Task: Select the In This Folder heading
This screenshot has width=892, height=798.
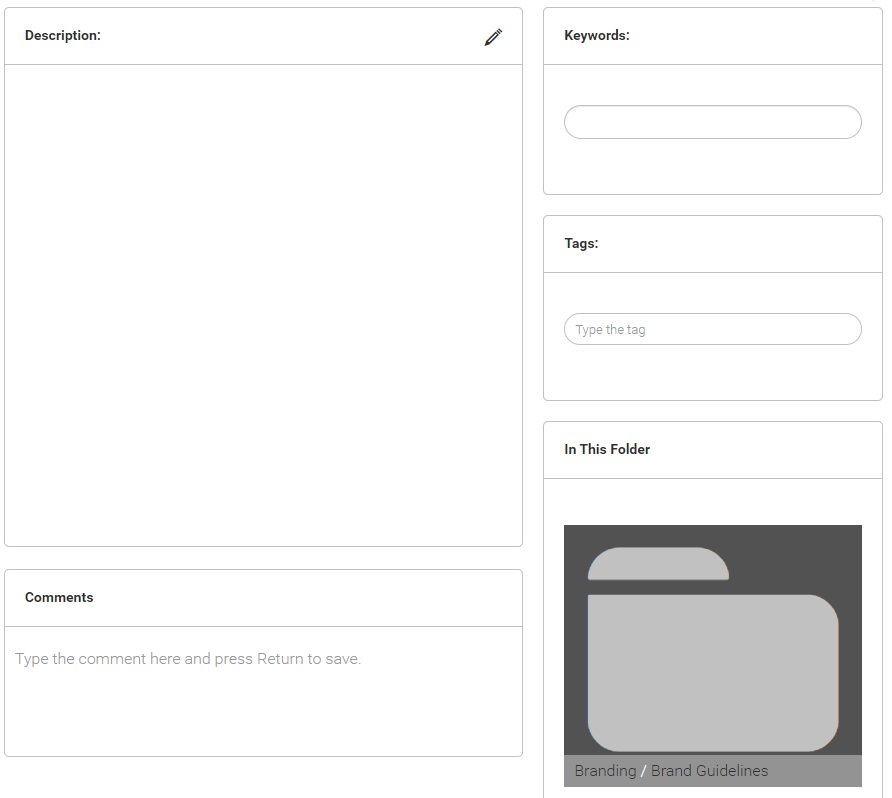Action: [606, 449]
